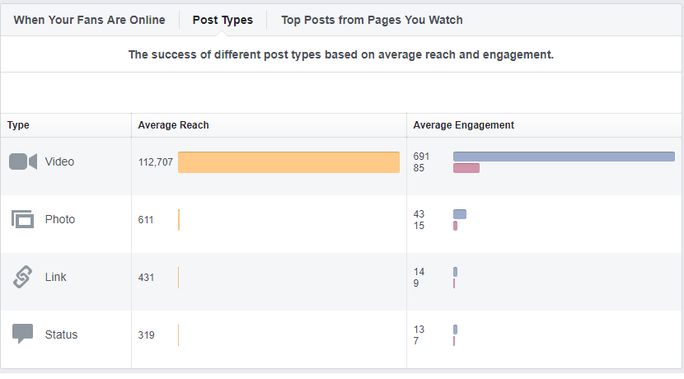Image resolution: width=684 pixels, height=379 pixels.
Task: Click the Photo engagement value 15
Action: (x=419, y=225)
